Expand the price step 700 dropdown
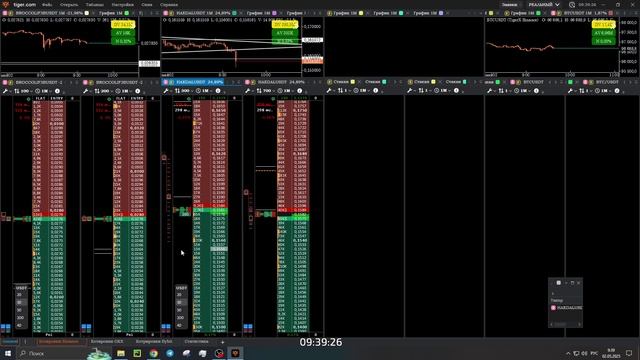 [x=265, y=91]
